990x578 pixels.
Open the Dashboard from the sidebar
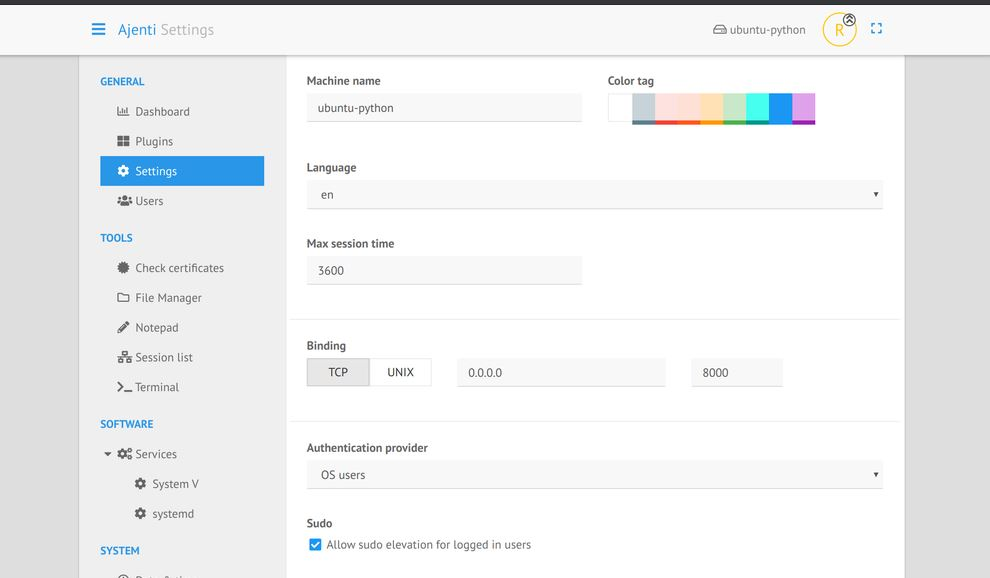click(x=161, y=111)
